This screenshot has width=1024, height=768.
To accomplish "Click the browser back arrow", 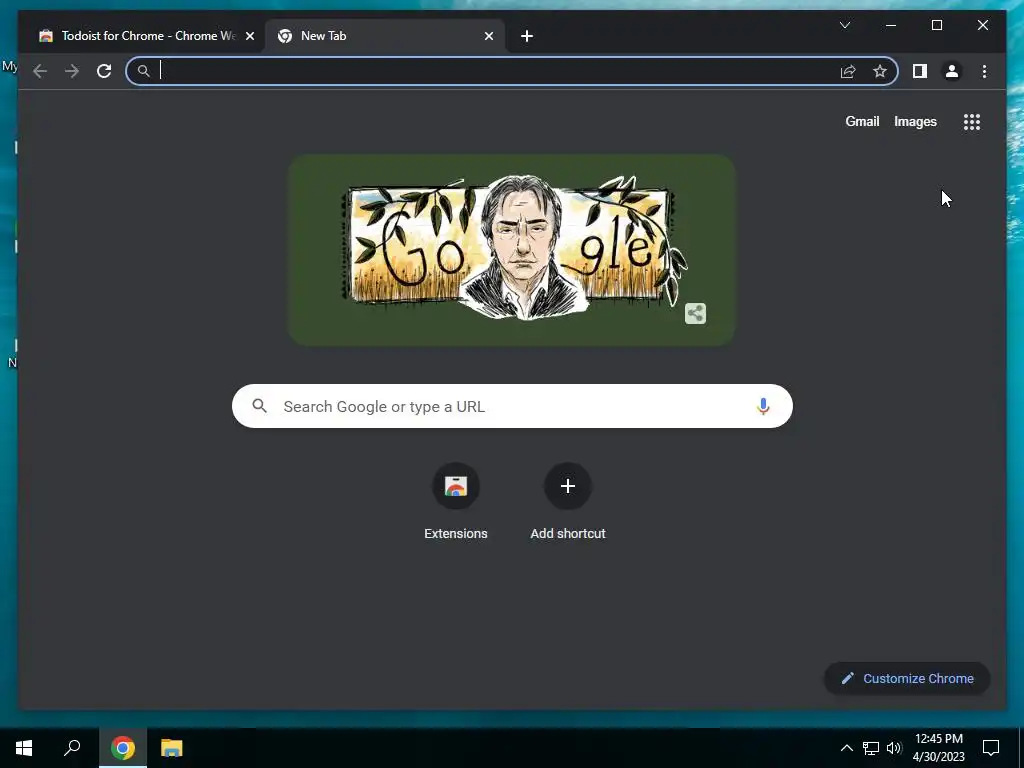I will (x=40, y=71).
